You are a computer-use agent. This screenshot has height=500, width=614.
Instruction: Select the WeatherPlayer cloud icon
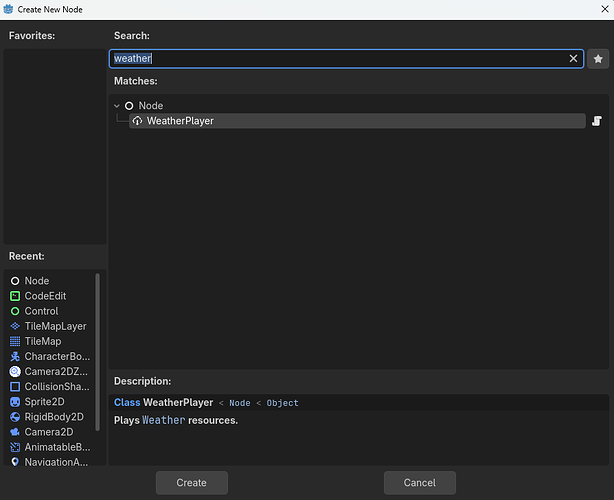pyautogui.click(x=137, y=121)
